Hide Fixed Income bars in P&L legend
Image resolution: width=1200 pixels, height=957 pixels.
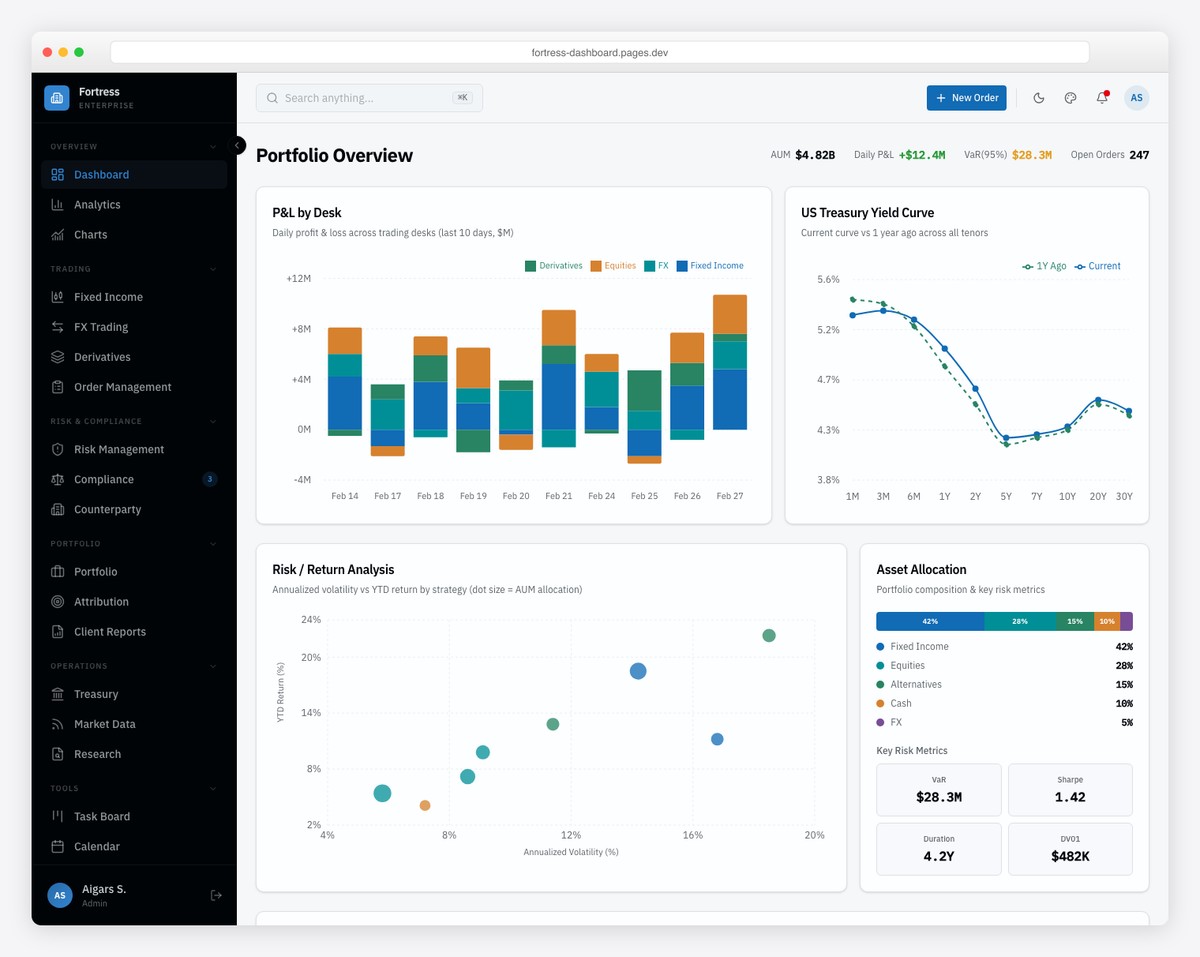(x=709, y=265)
